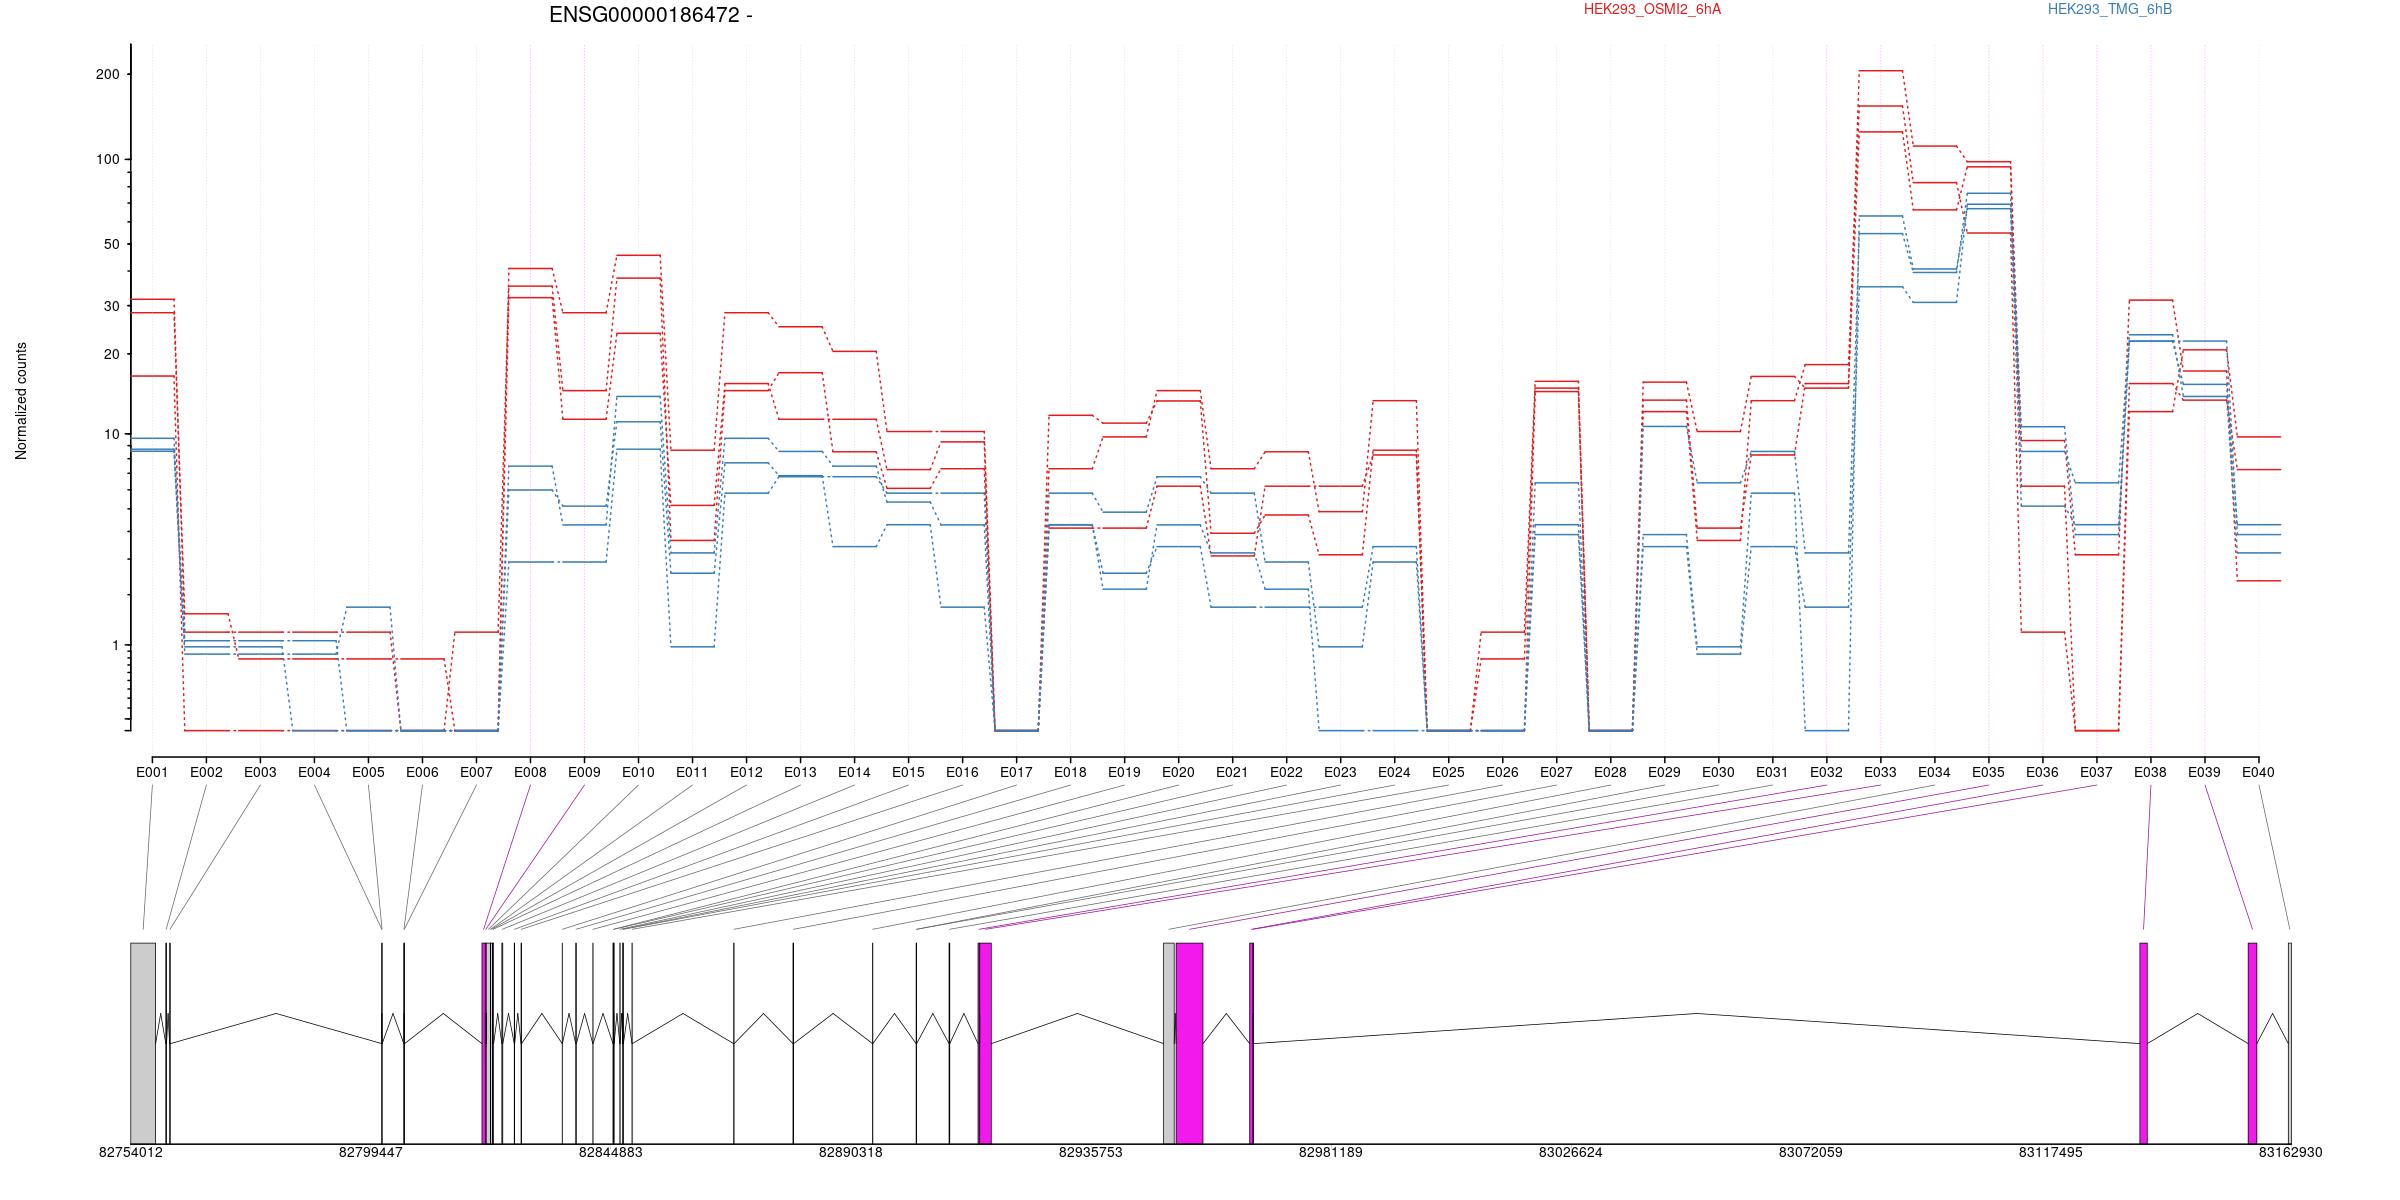The image size is (2400, 1200).
Task: Click the widest magenta exon in gene model
Action: tap(1190, 1043)
